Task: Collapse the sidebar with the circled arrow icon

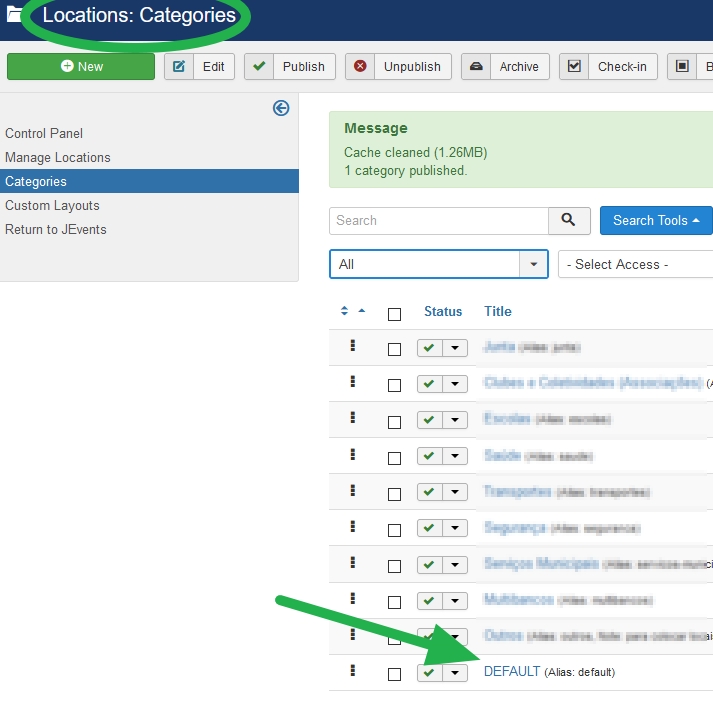Action: [x=281, y=108]
